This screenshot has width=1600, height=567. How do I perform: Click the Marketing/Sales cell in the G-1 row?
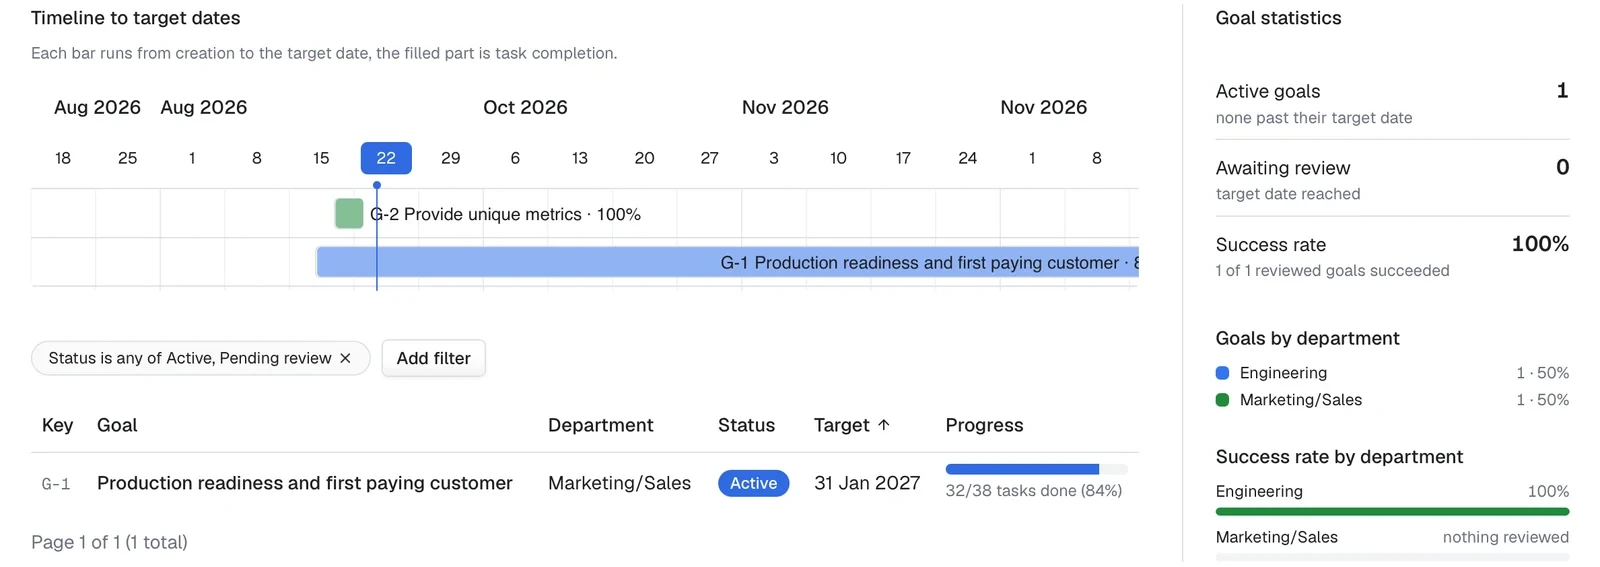point(619,483)
